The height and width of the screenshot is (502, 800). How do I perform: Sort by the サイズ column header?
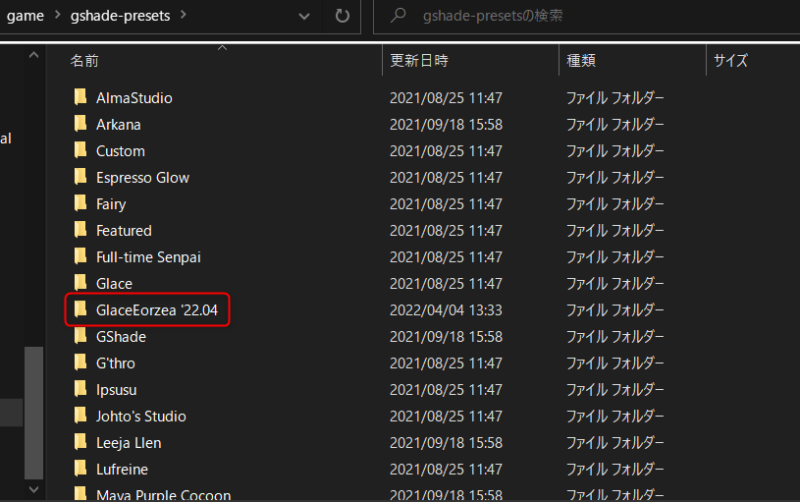coord(731,60)
